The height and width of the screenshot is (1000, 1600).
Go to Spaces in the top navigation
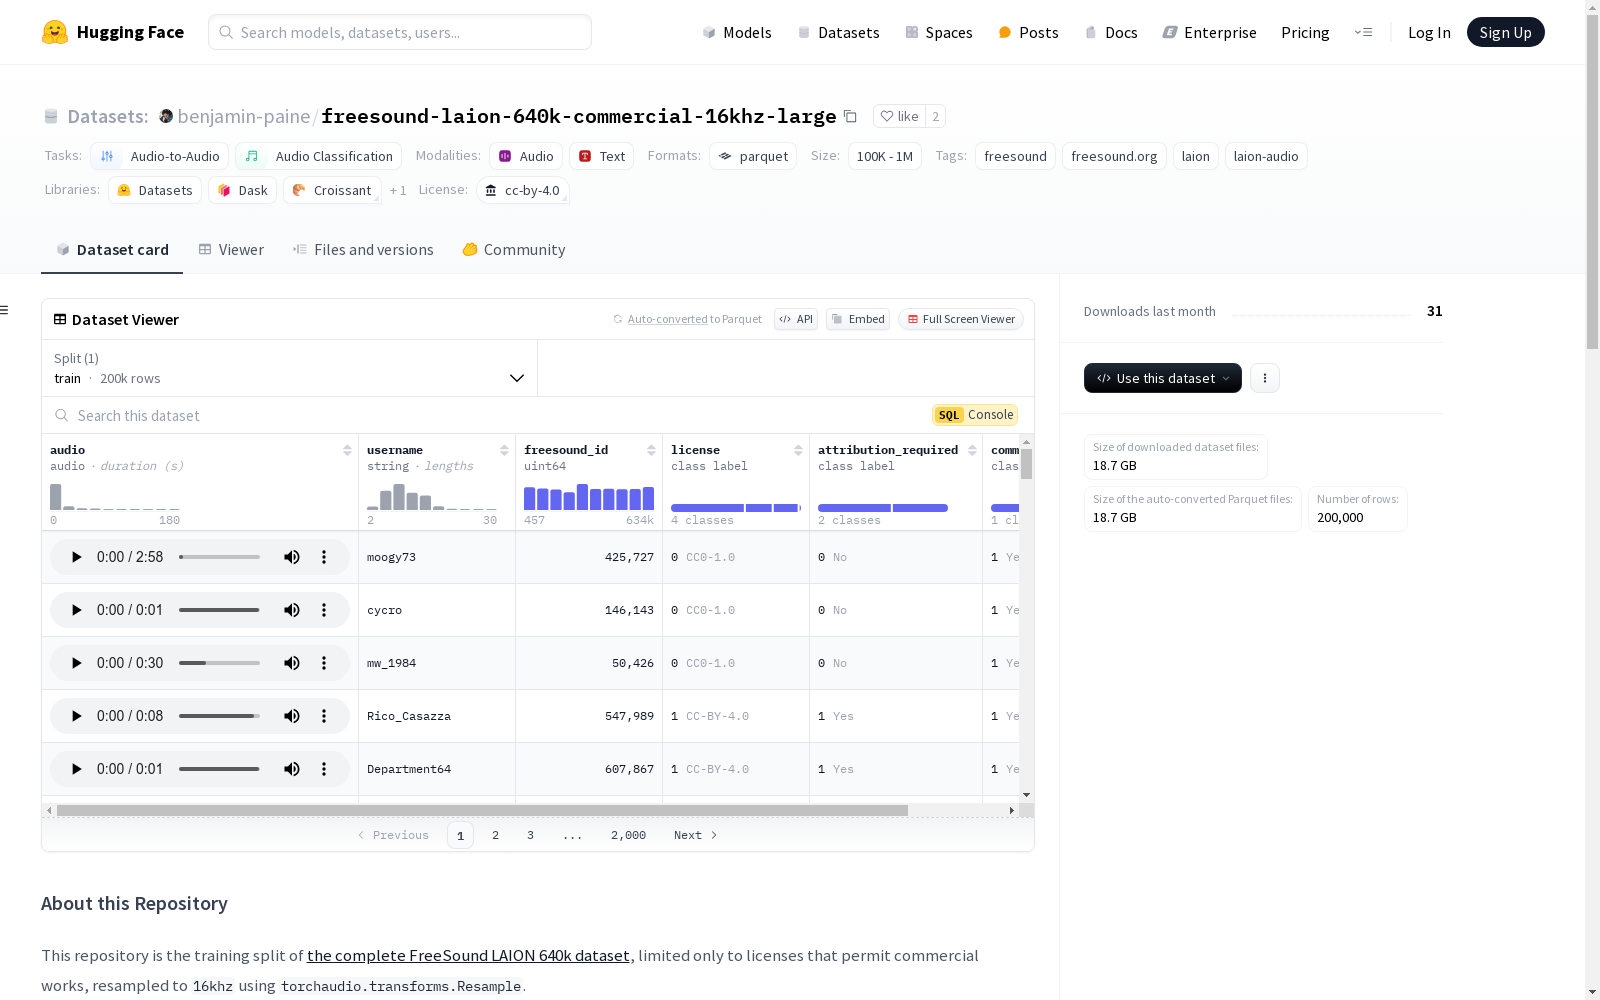tap(939, 32)
